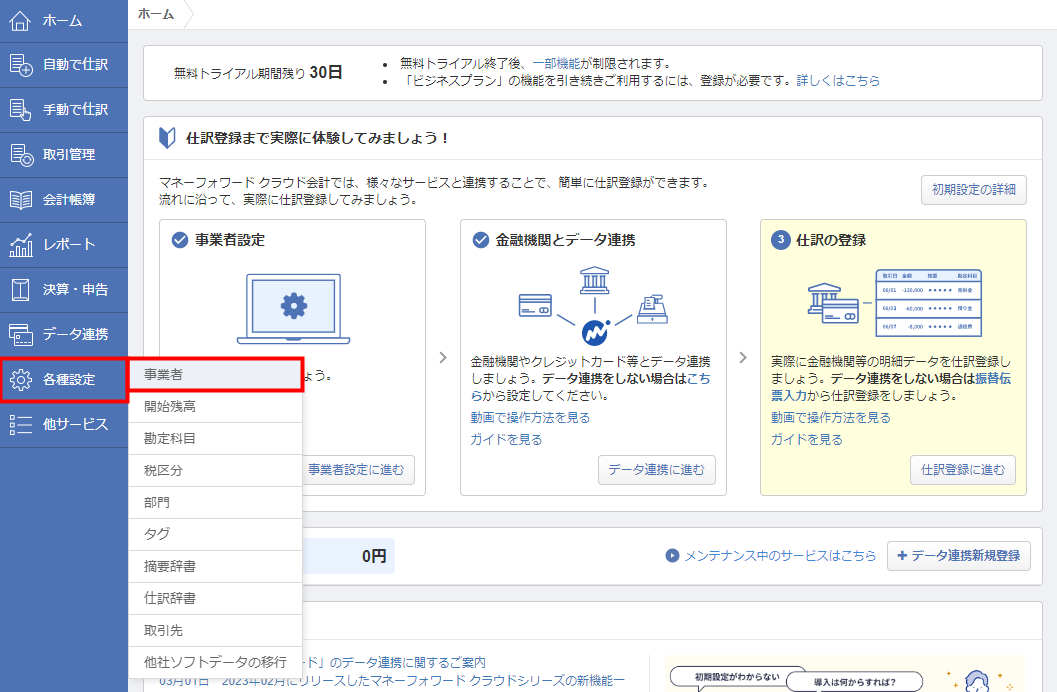Open 他サービス menu
1057x692 pixels.
click(63, 424)
